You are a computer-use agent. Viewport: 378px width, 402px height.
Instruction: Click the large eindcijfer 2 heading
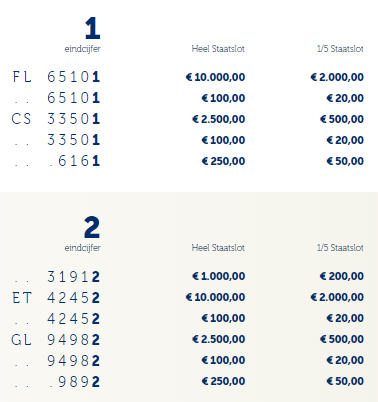92,227
